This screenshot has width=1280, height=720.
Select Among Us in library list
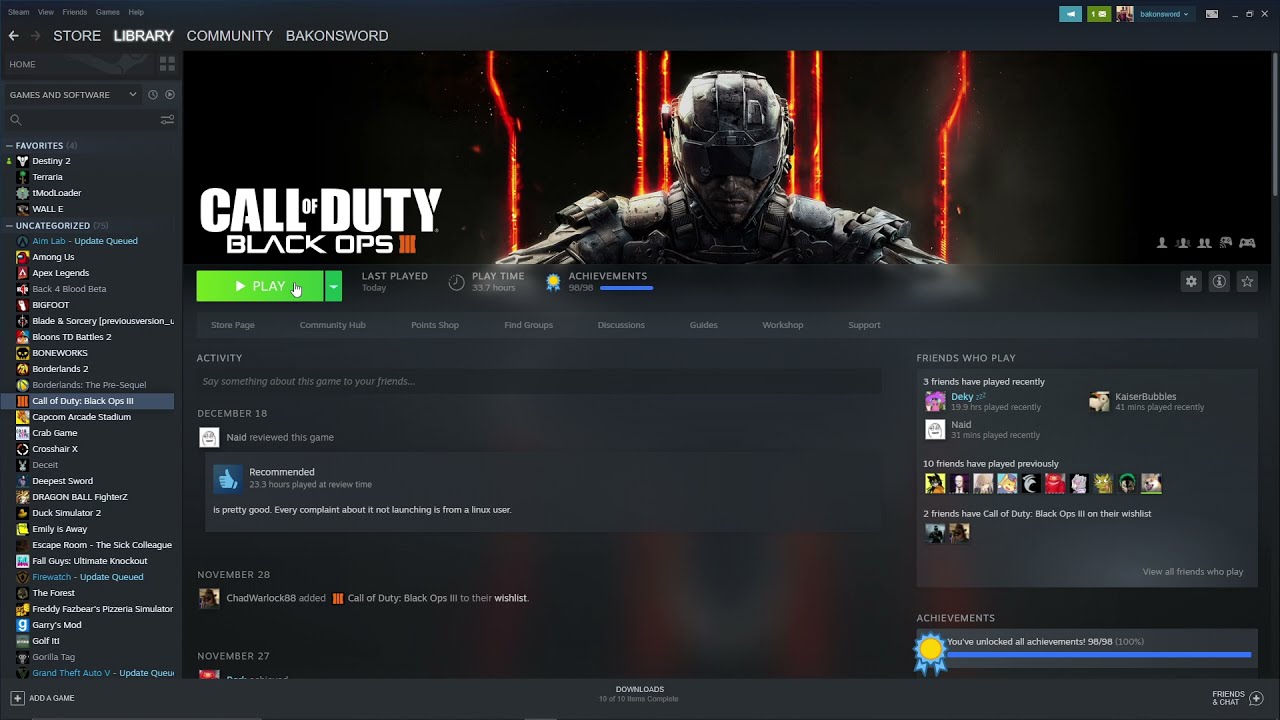[53, 257]
